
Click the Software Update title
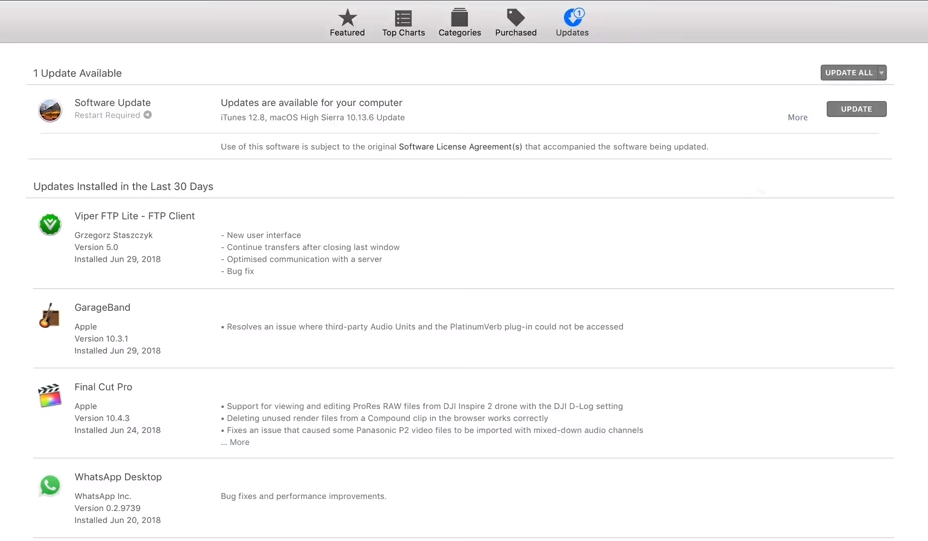112,102
